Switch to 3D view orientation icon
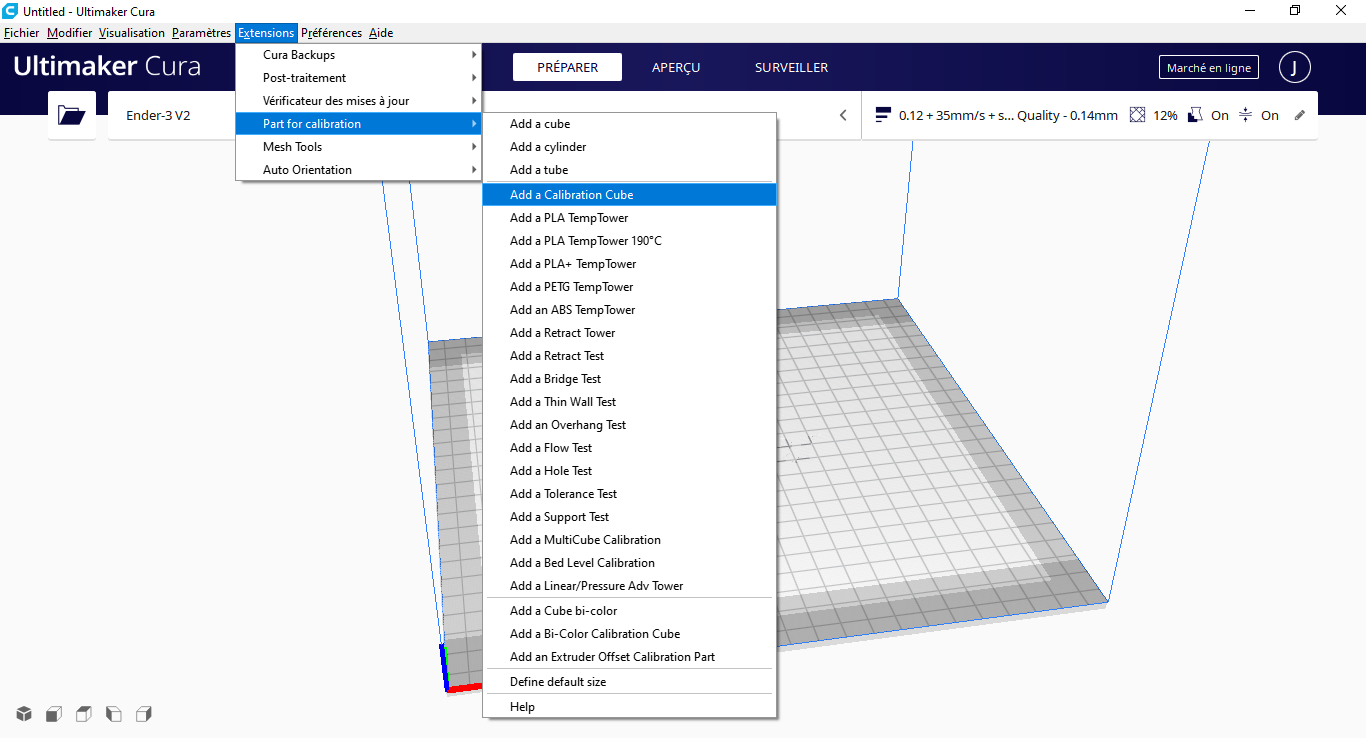 pos(24,714)
